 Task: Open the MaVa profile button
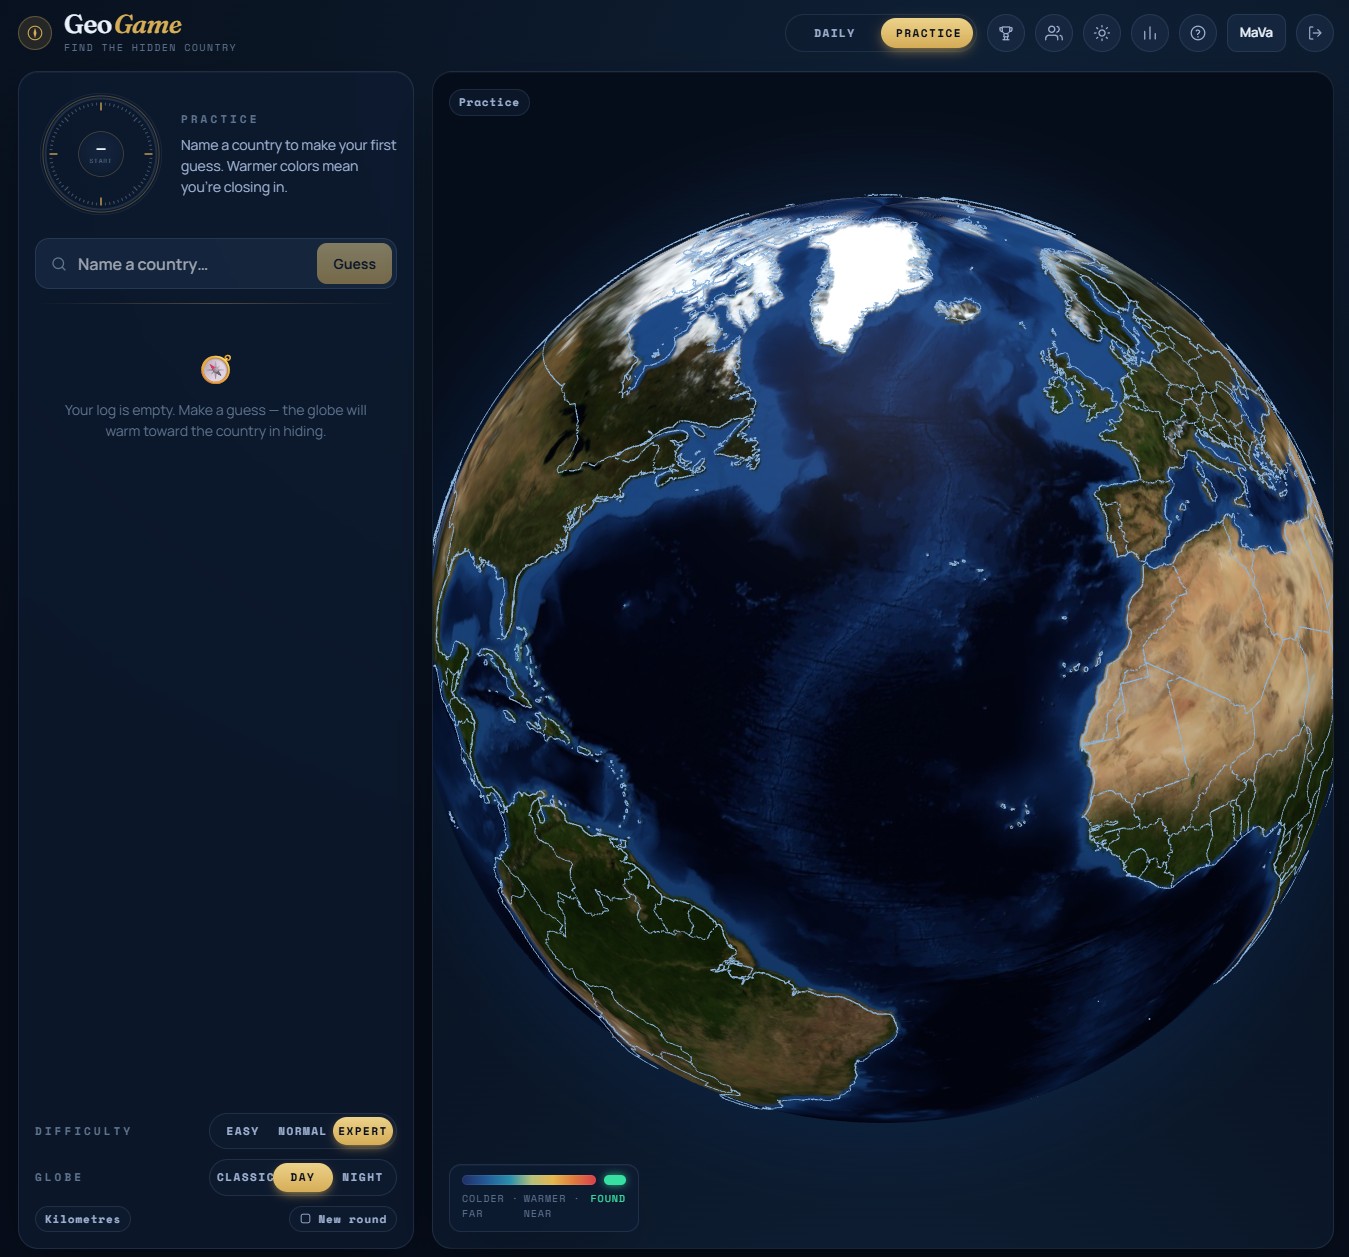pos(1256,33)
